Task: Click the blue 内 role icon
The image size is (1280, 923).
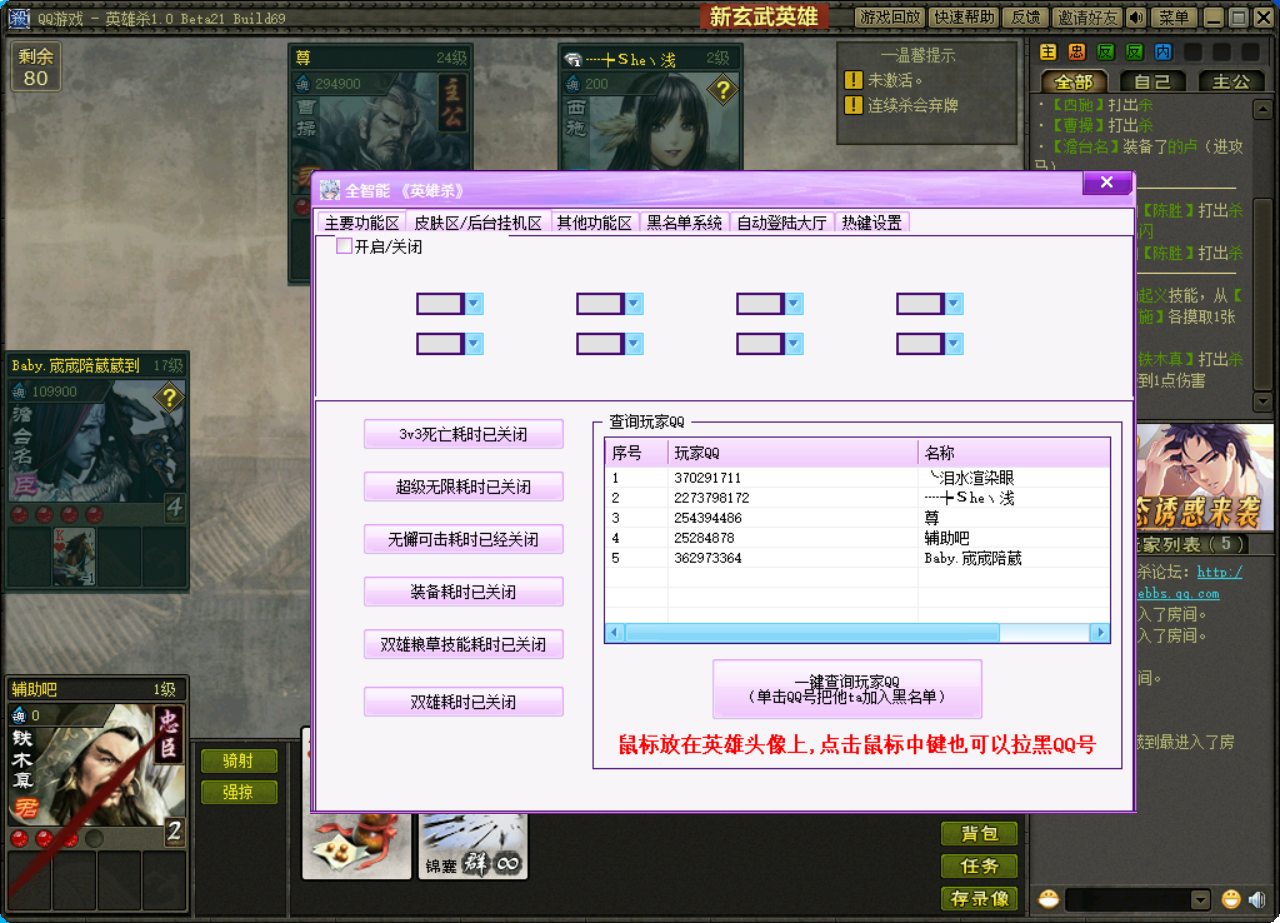Action: click(1163, 52)
